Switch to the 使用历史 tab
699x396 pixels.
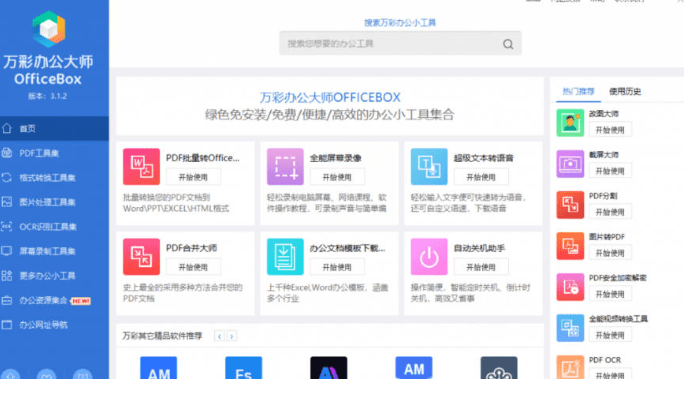click(x=625, y=91)
